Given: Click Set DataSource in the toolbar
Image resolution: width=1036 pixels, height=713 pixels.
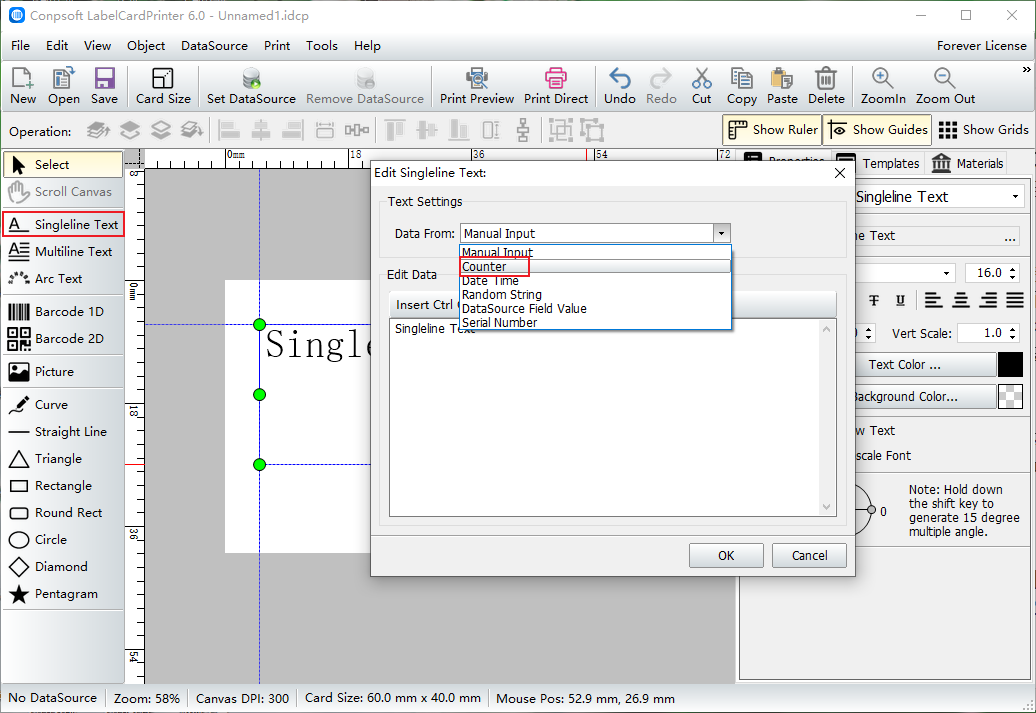Looking at the screenshot, I should coord(251,86).
